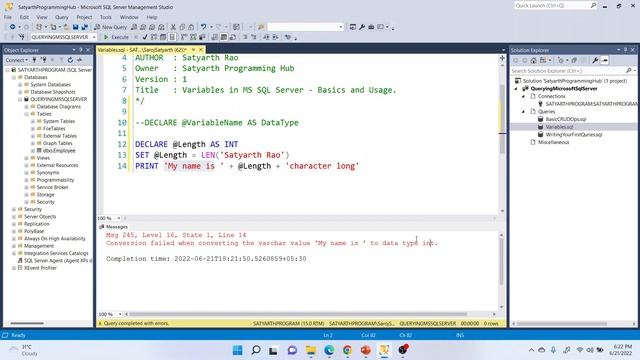Click Connect Object Explorer plug icon
Screen dimensions: 640x360
(x=35, y=60)
